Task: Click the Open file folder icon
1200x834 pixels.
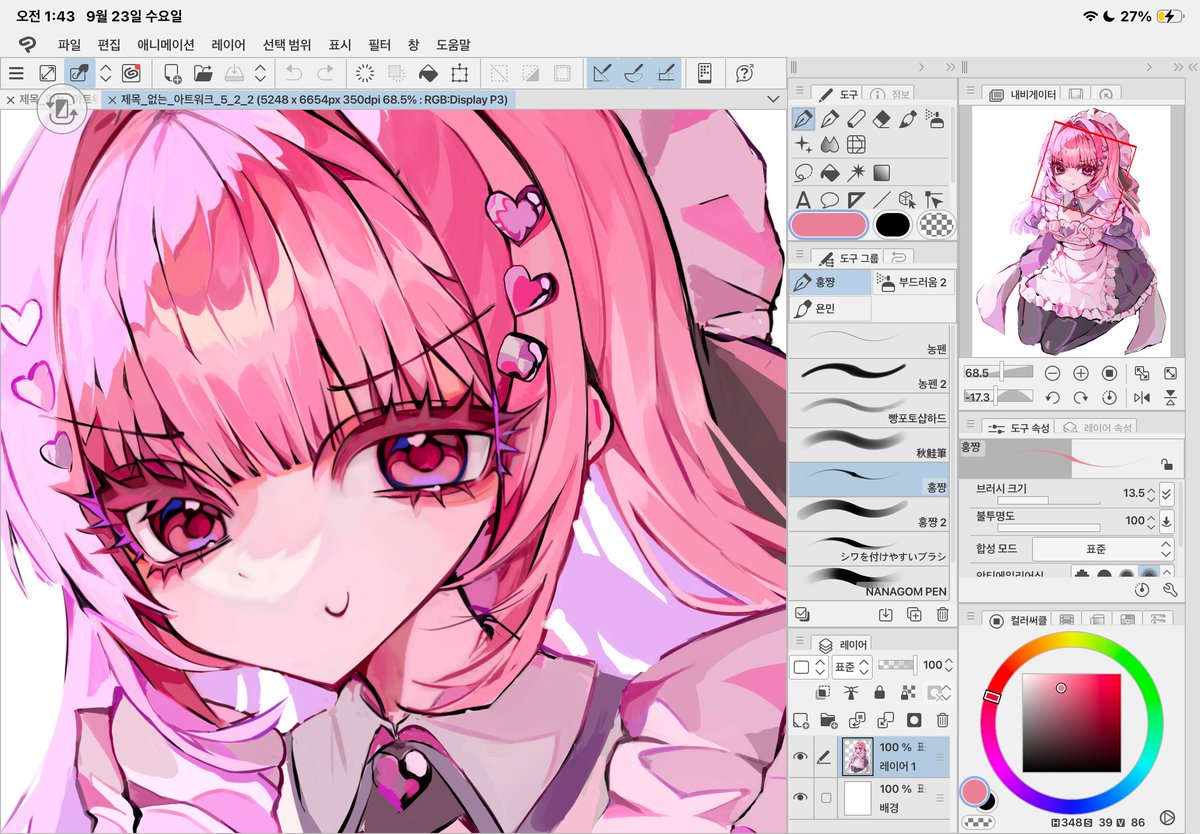Action: [x=203, y=73]
